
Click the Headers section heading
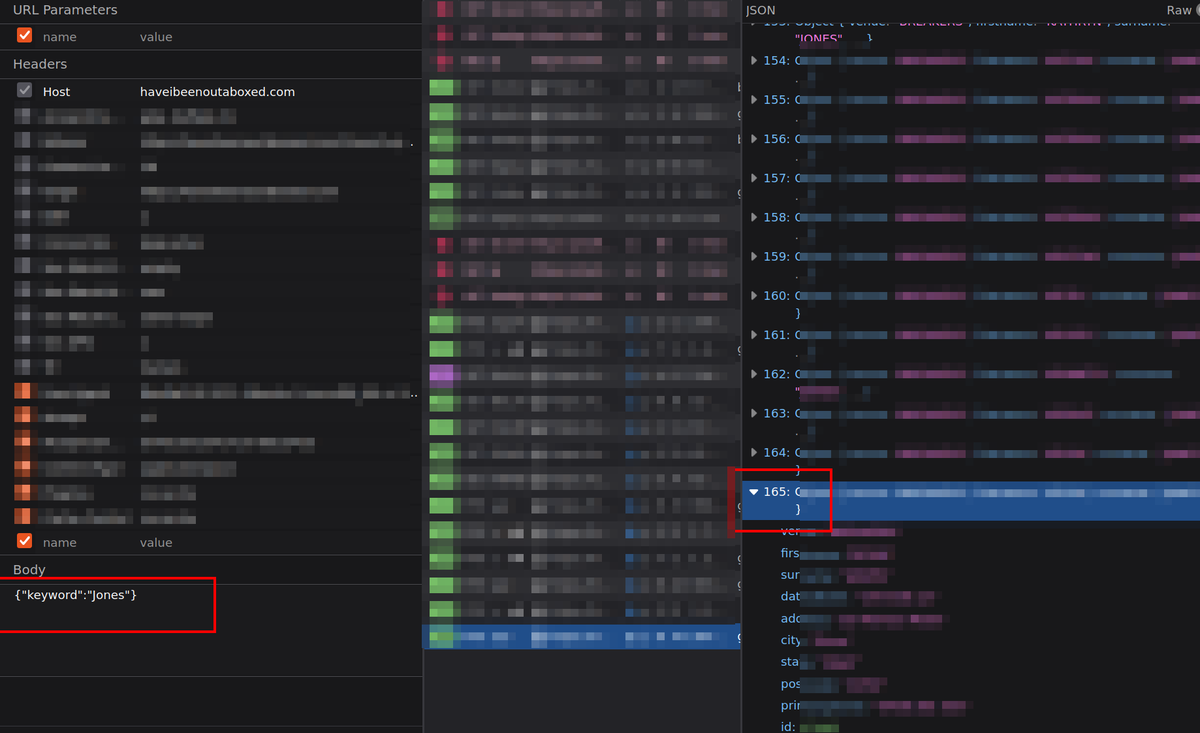click(x=40, y=64)
